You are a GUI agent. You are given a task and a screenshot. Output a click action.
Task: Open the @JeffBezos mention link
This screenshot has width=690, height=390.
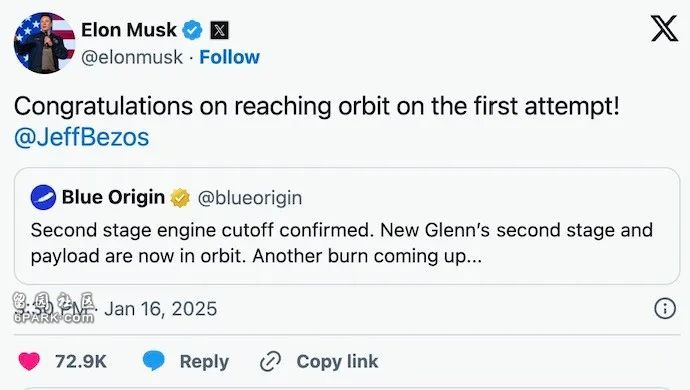pos(81,137)
